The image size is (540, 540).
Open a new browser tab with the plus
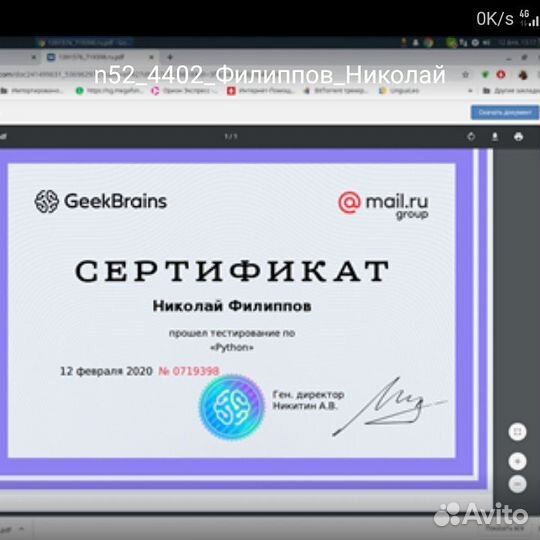(x=170, y=57)
